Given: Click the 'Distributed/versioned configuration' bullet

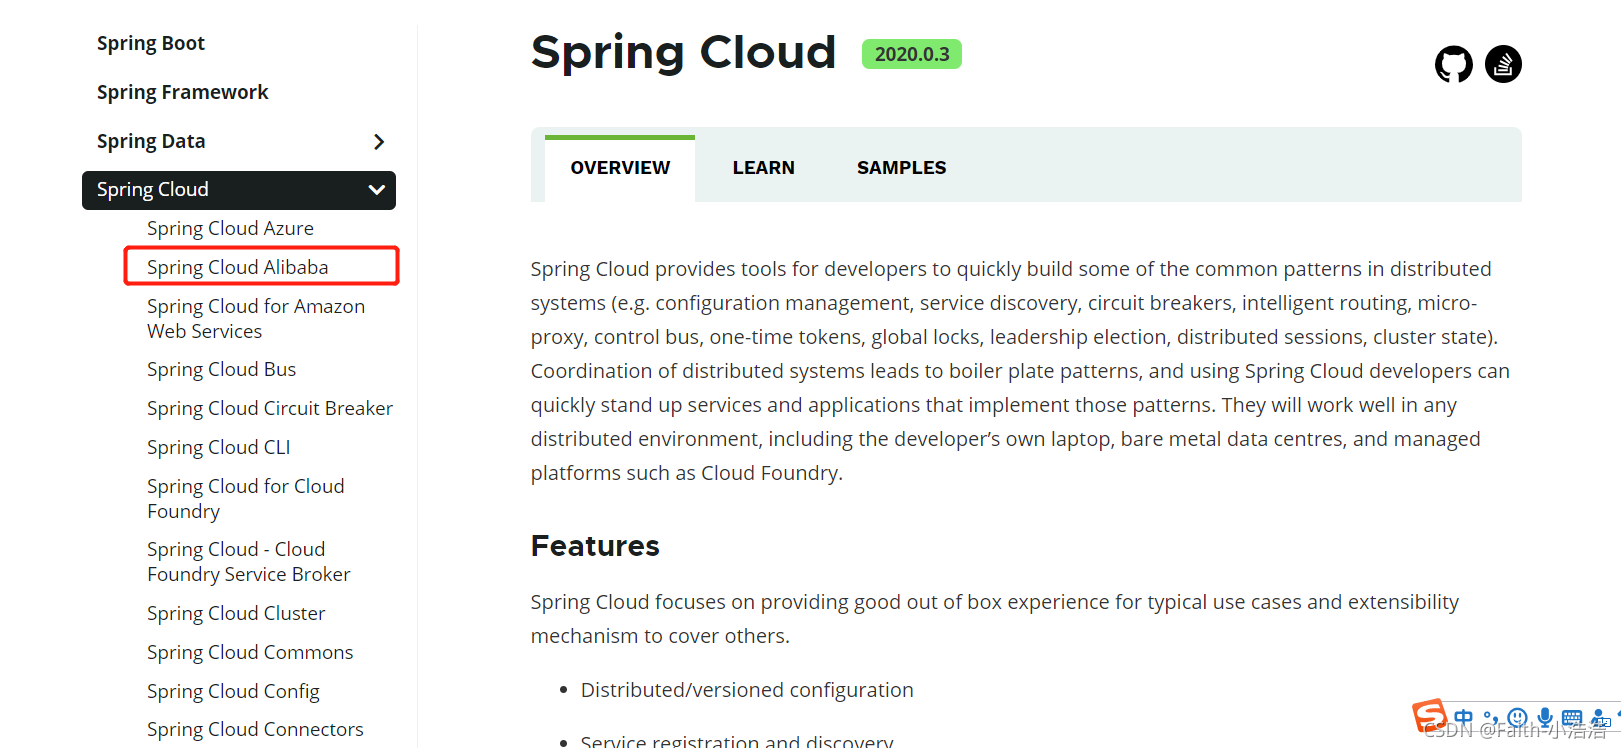Looking at the screenshot, I should click(747, 690).
